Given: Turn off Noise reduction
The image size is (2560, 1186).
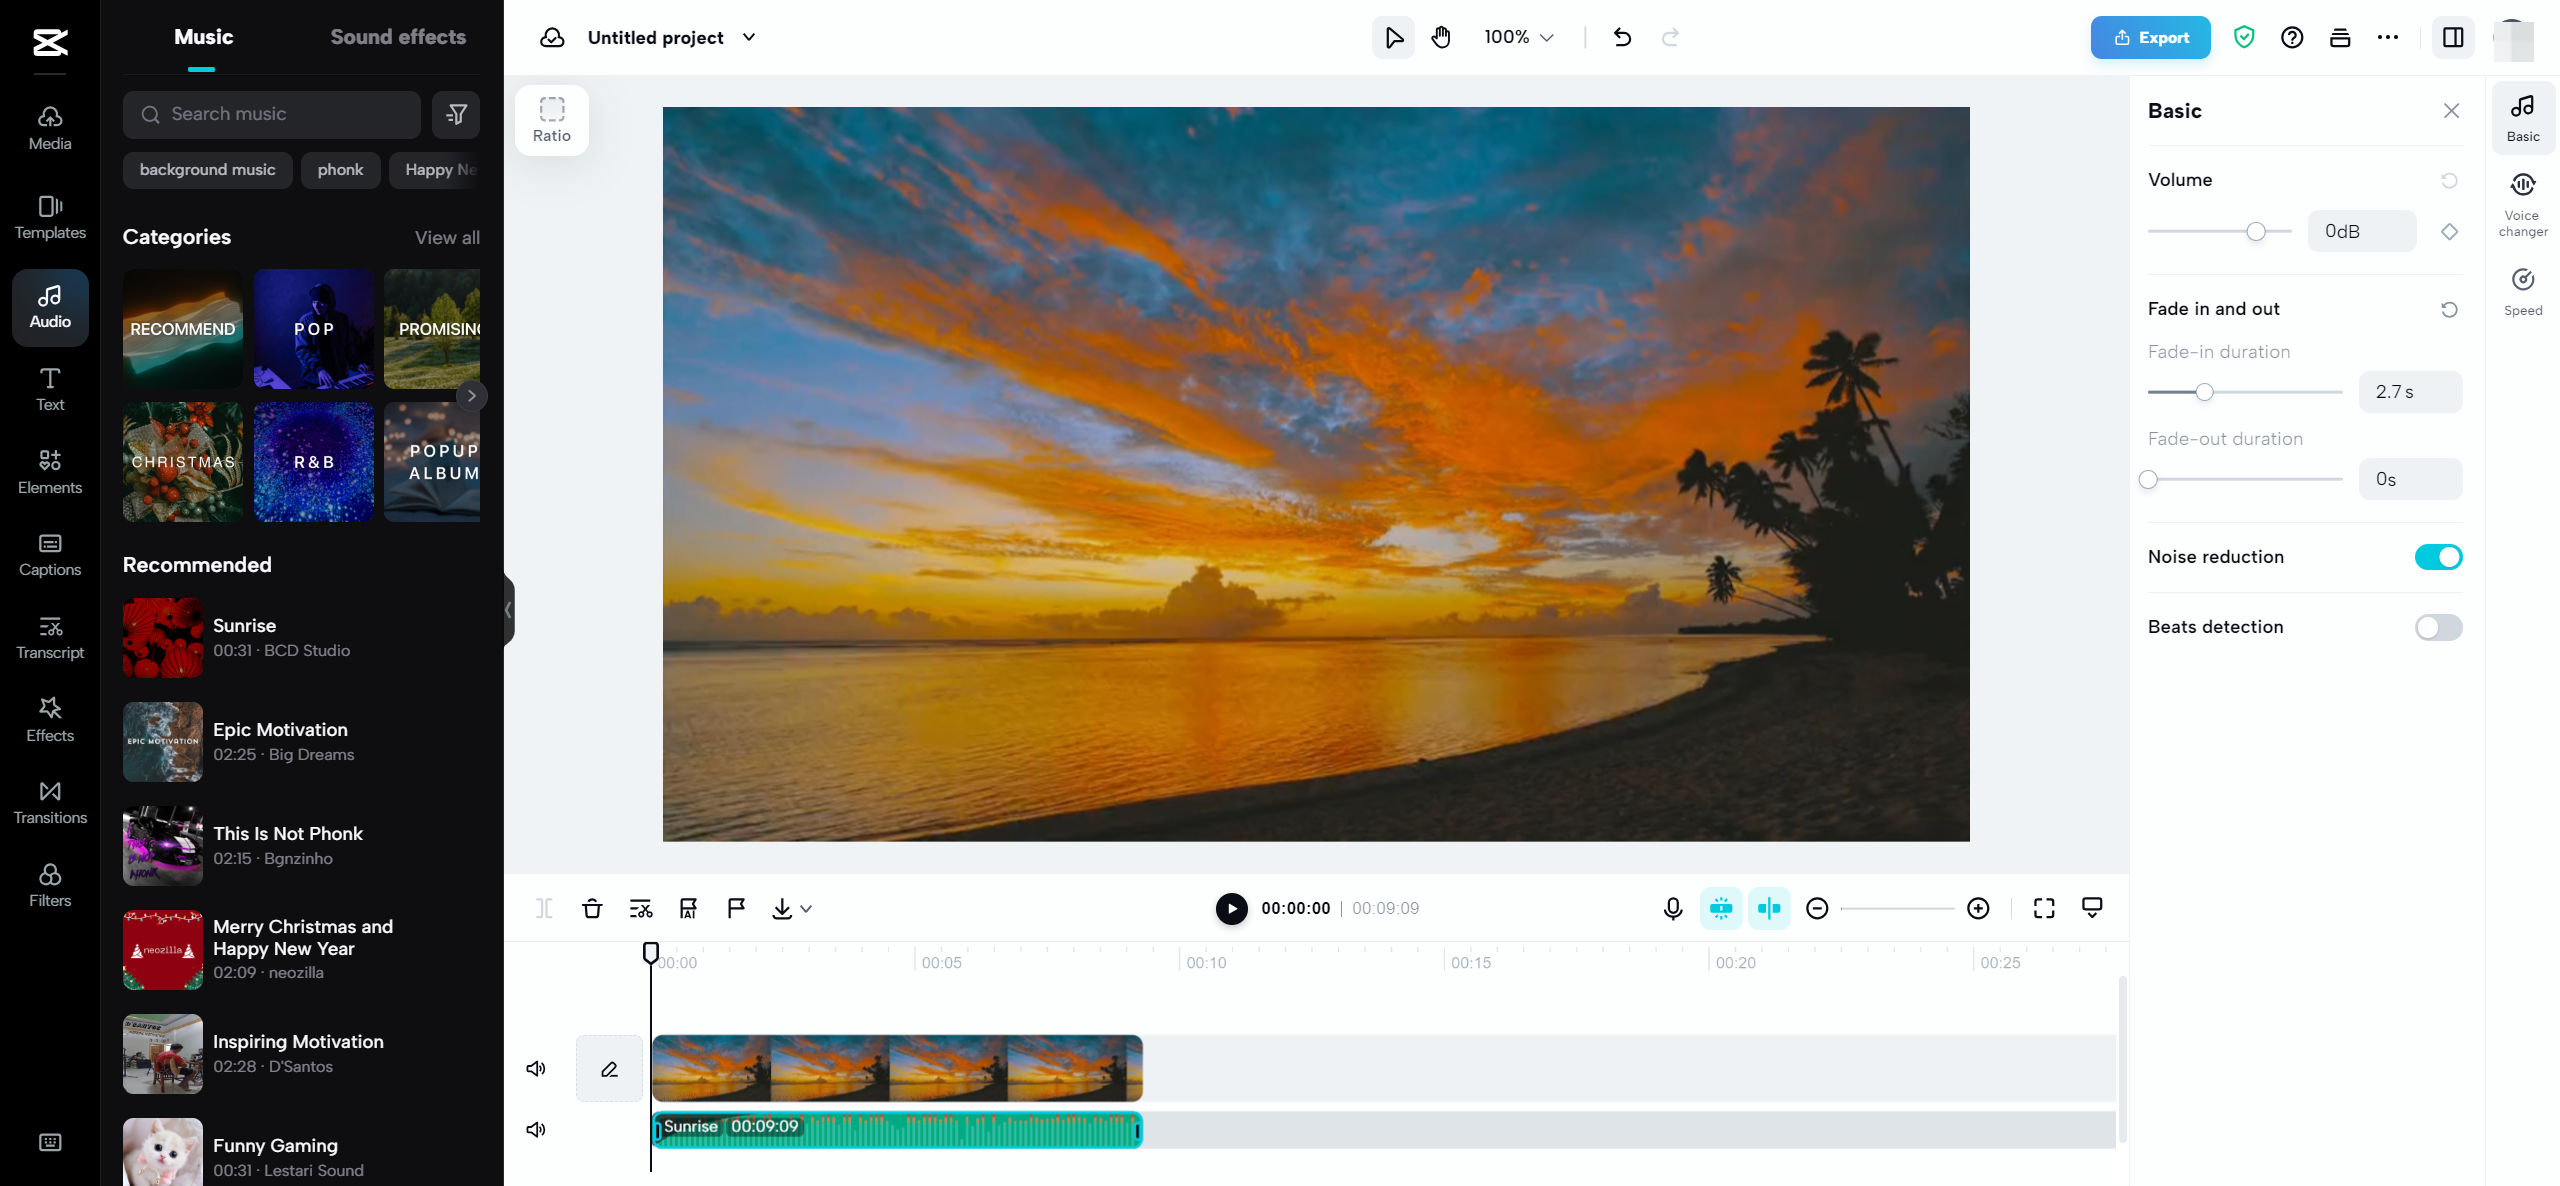Looking at the screenshot, I should [x=2437, y=556].
